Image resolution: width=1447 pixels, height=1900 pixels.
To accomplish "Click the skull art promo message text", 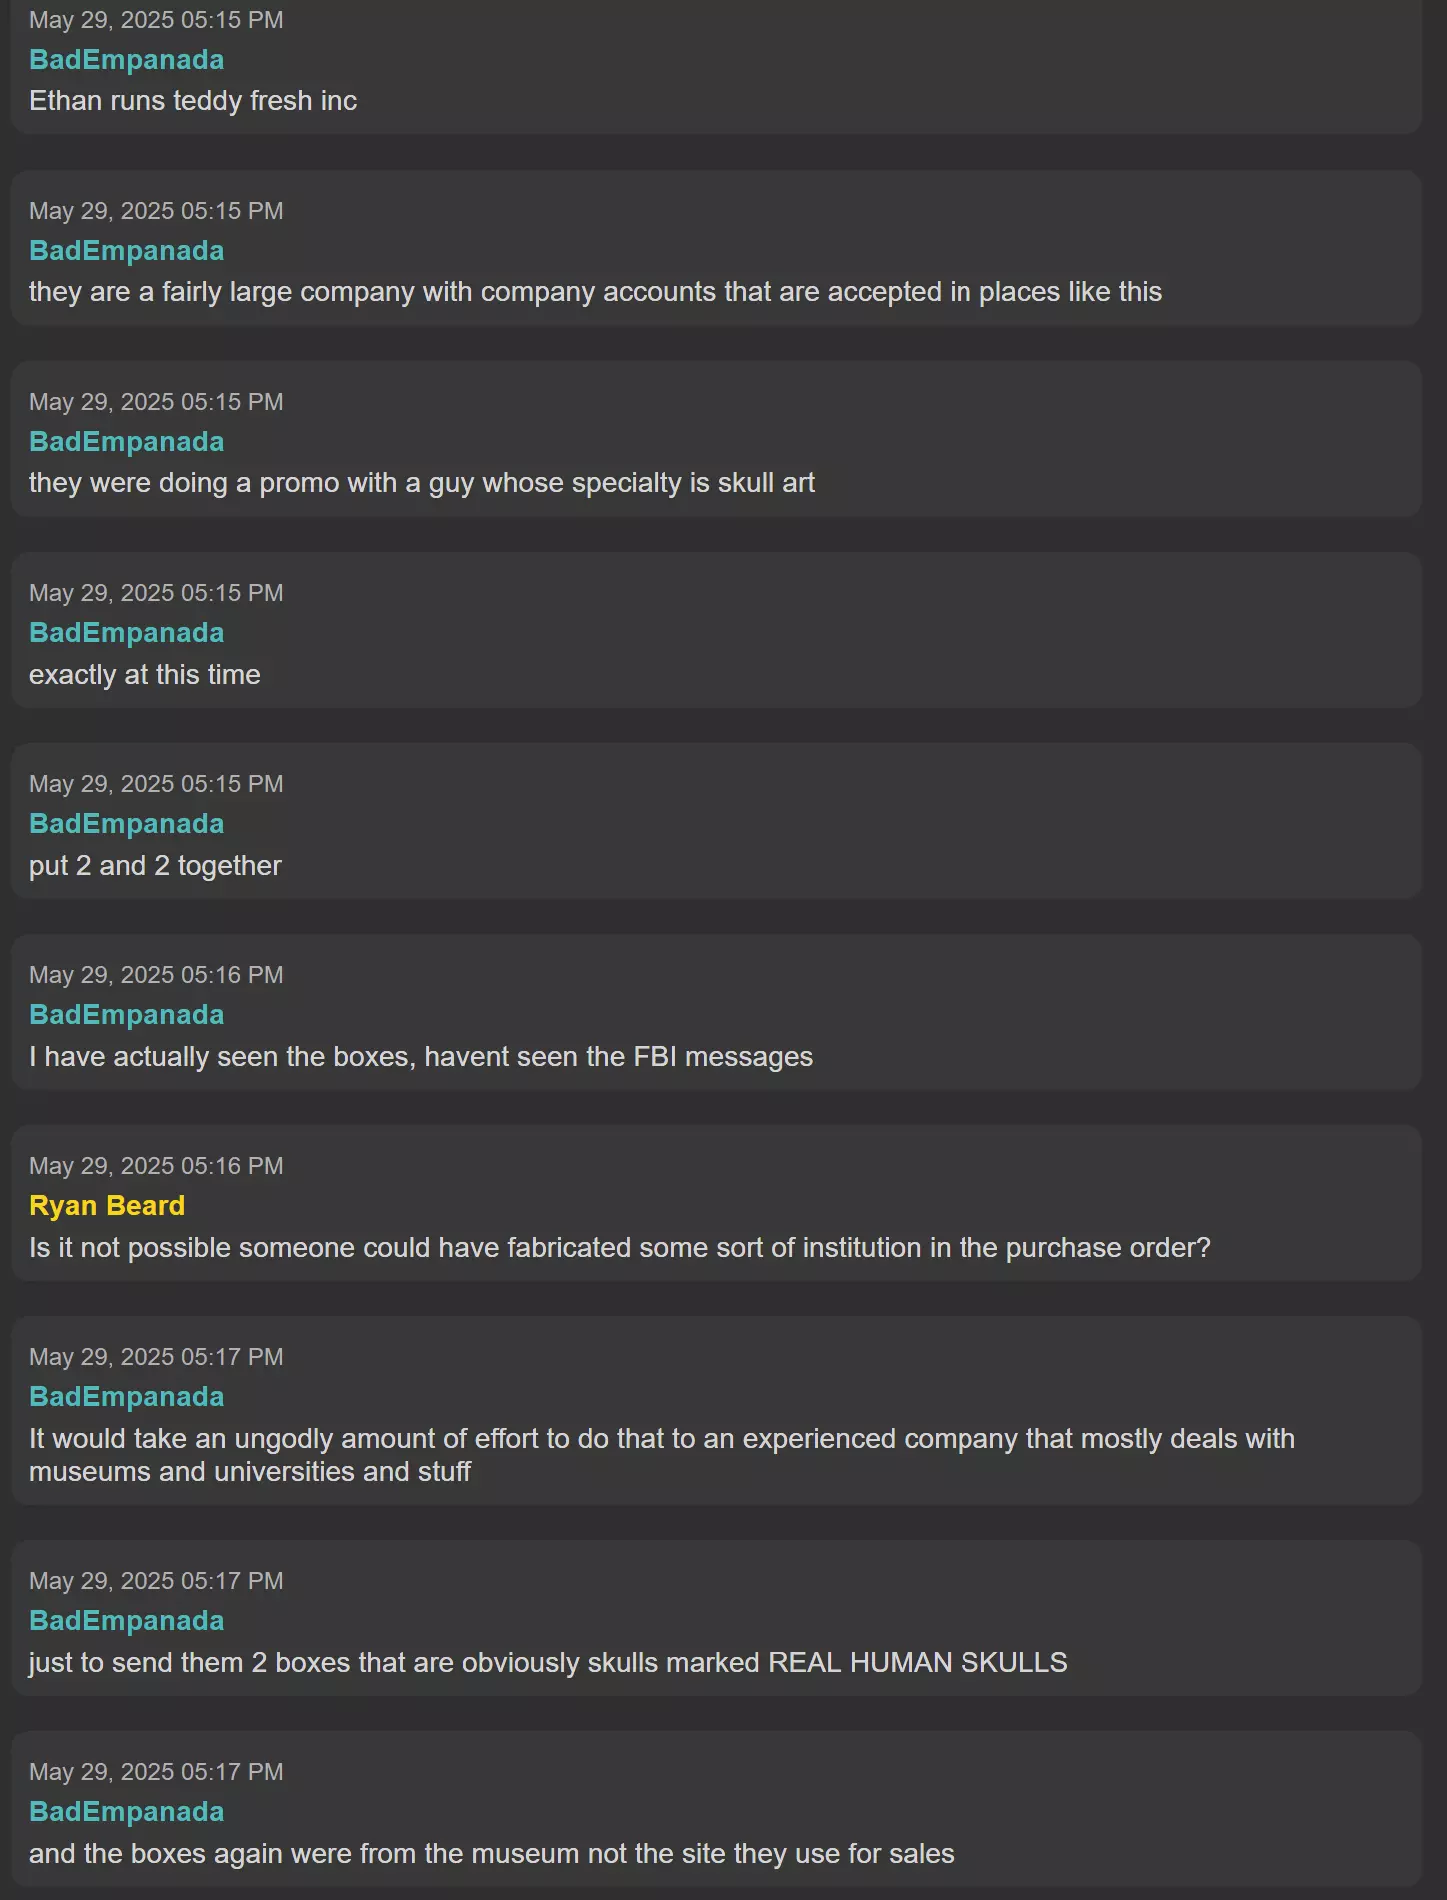I will pyautogui.click(x=422, y=483).
